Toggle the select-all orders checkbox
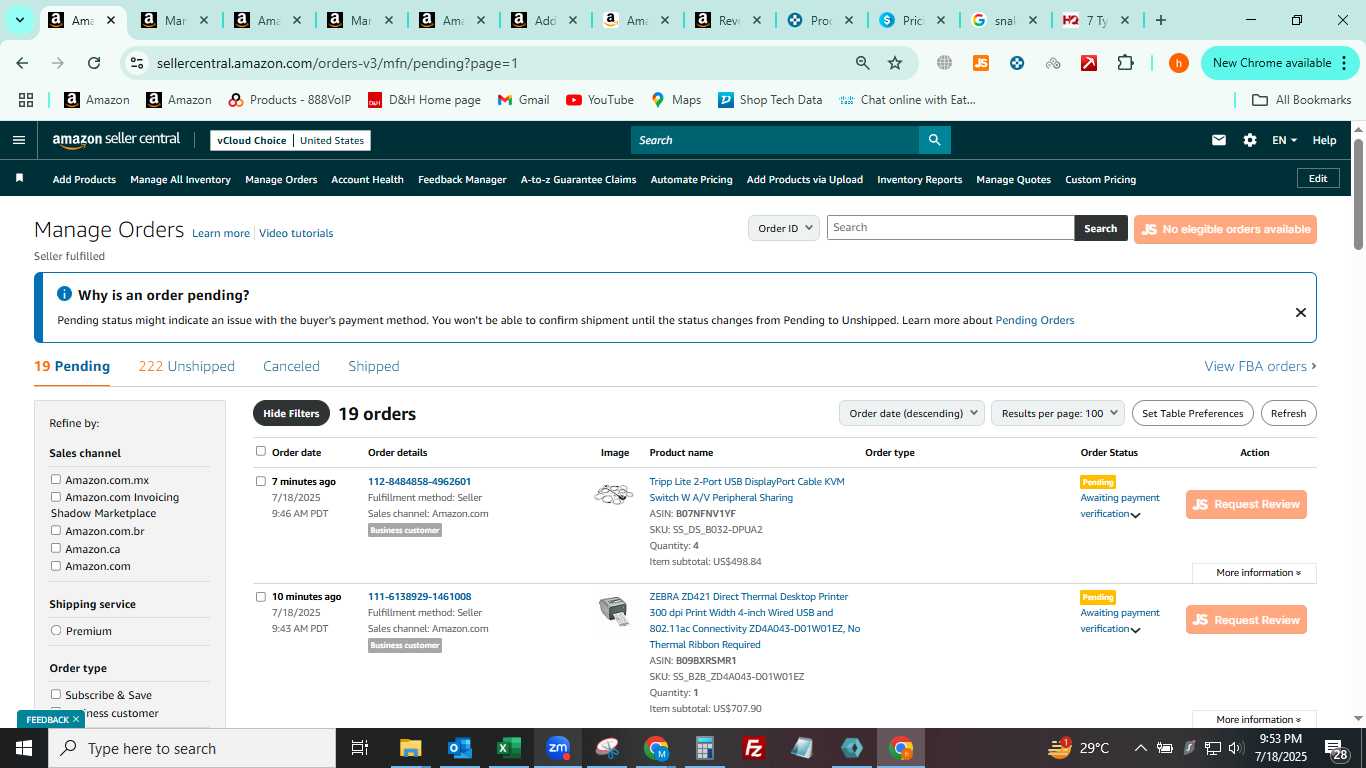This screenshot has height=768, width=1366. coord(261,451)
